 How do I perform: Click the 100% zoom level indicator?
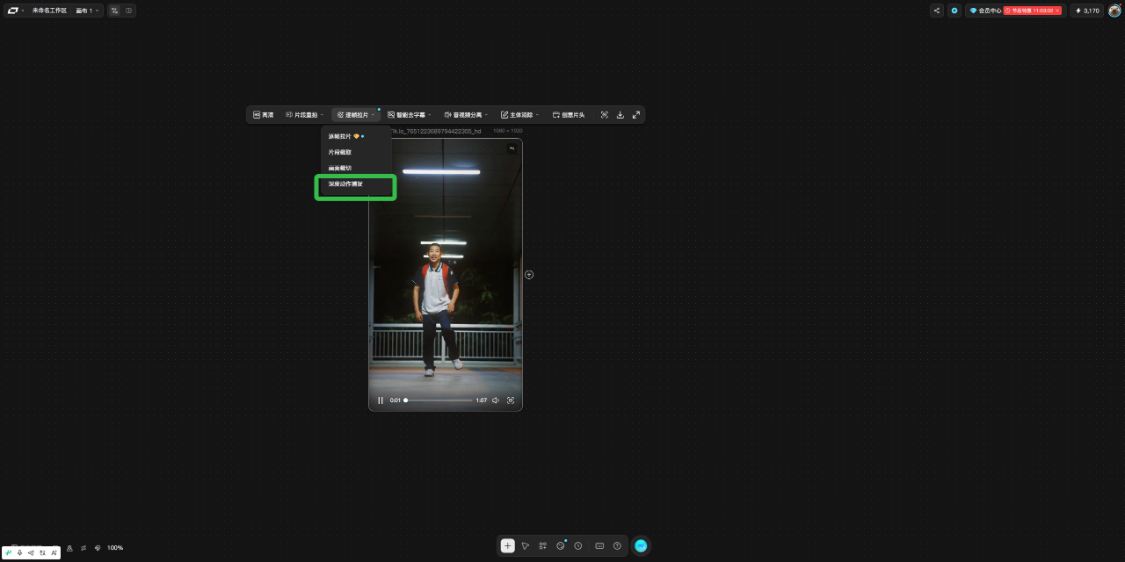[115, 548]
